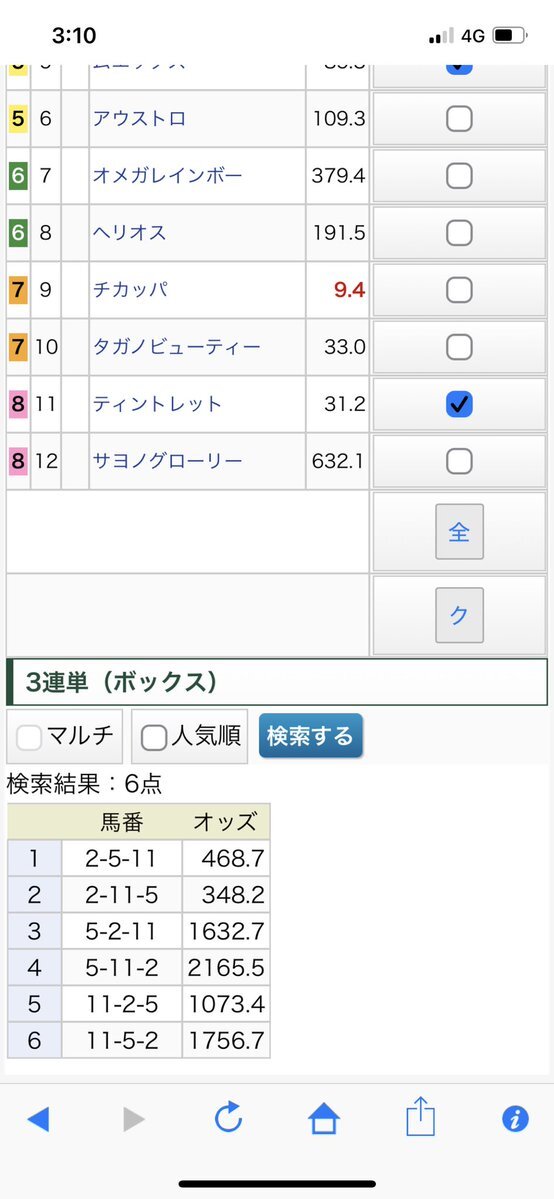Image resolution: width=554 pixels, height=1199 pixels.
Task: Select result row 2-11-5
Action: point(138,895)
